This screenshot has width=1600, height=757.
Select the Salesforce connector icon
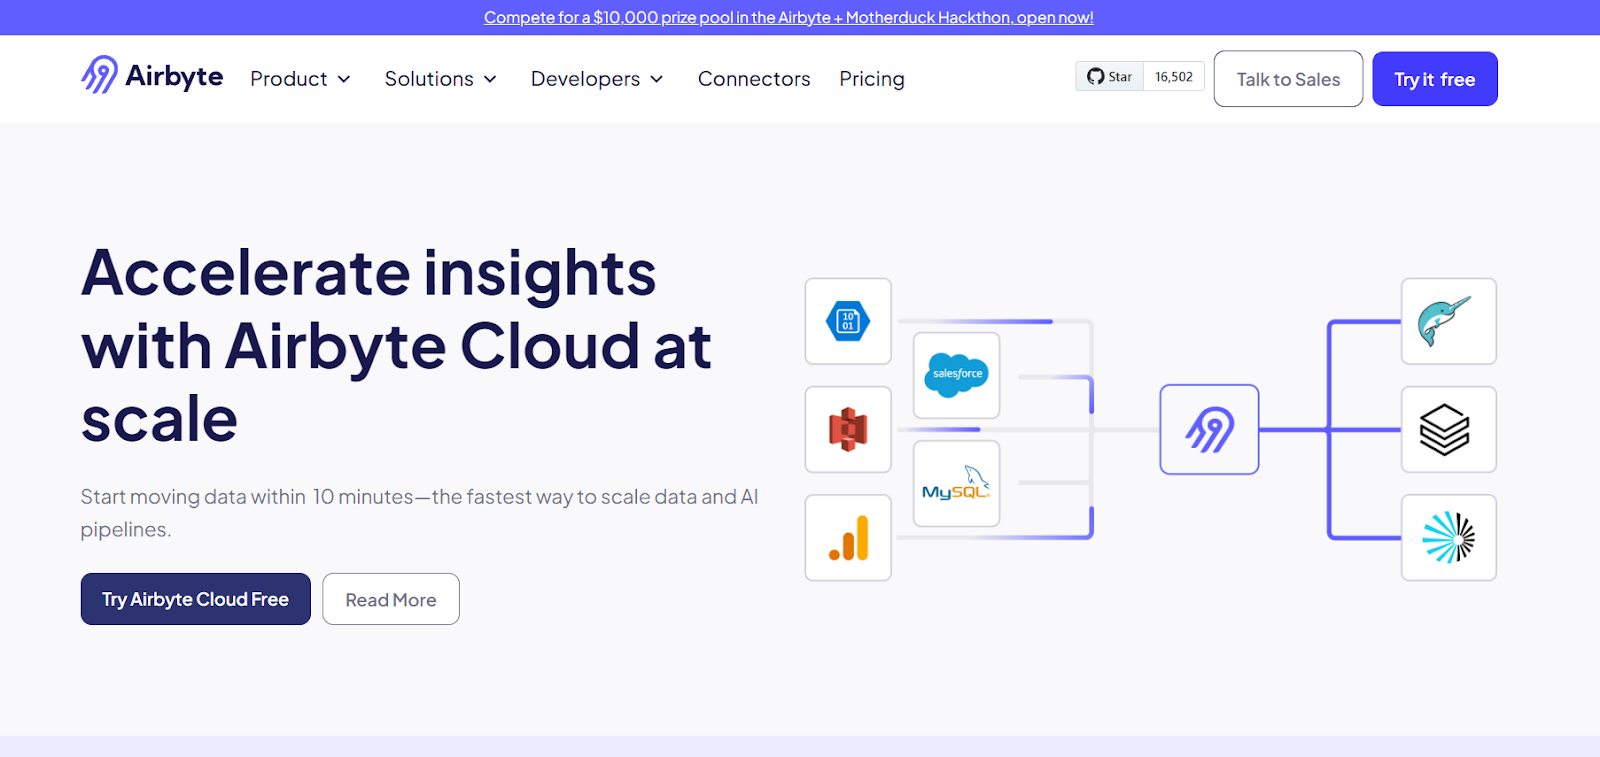pyautogui.click(x=957, y=375)
